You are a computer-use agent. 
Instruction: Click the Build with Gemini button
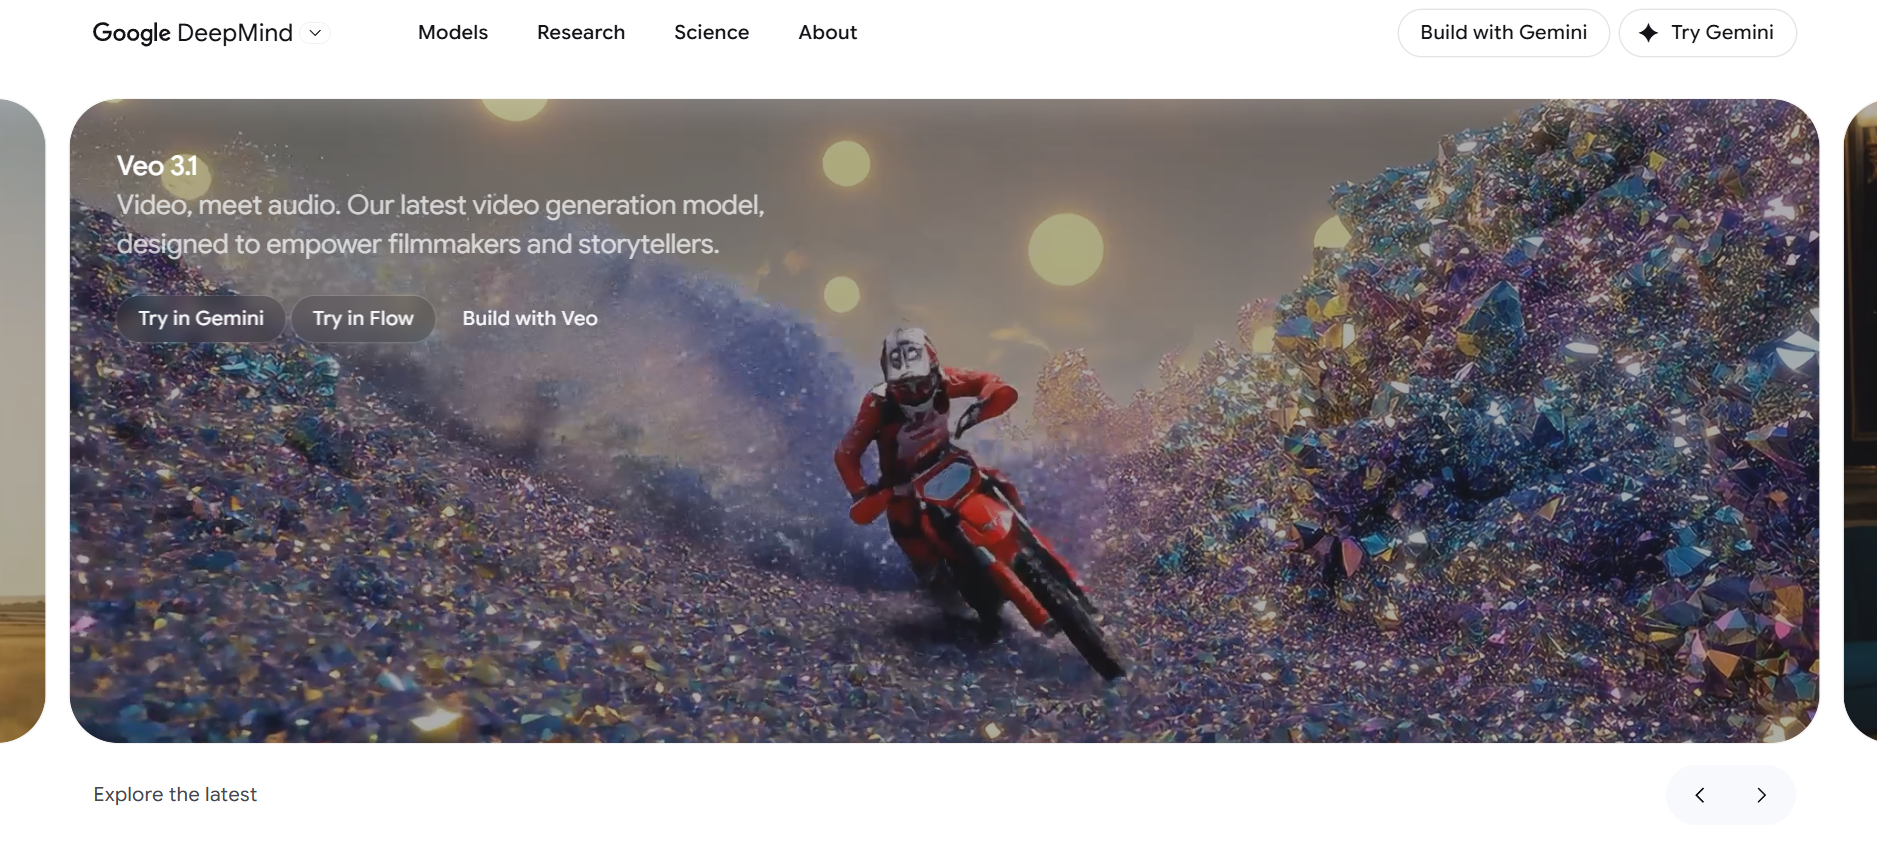[1503, 33]
